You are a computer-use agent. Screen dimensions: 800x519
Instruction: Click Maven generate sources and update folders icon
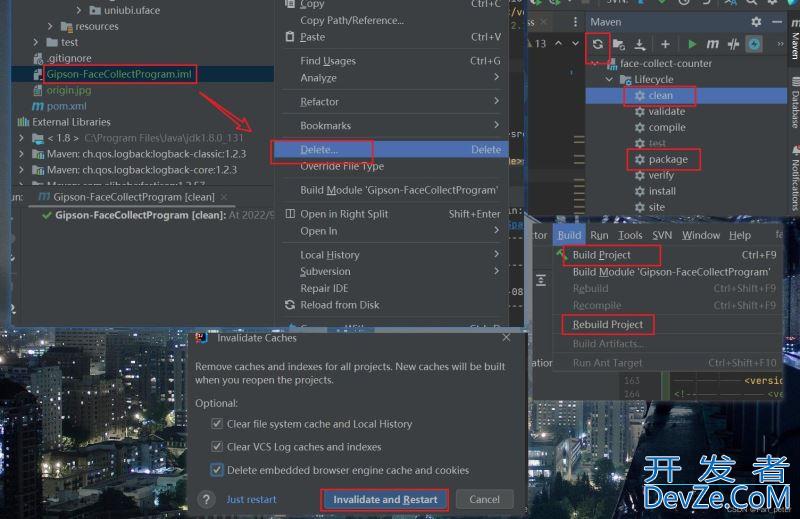point(619,44)
